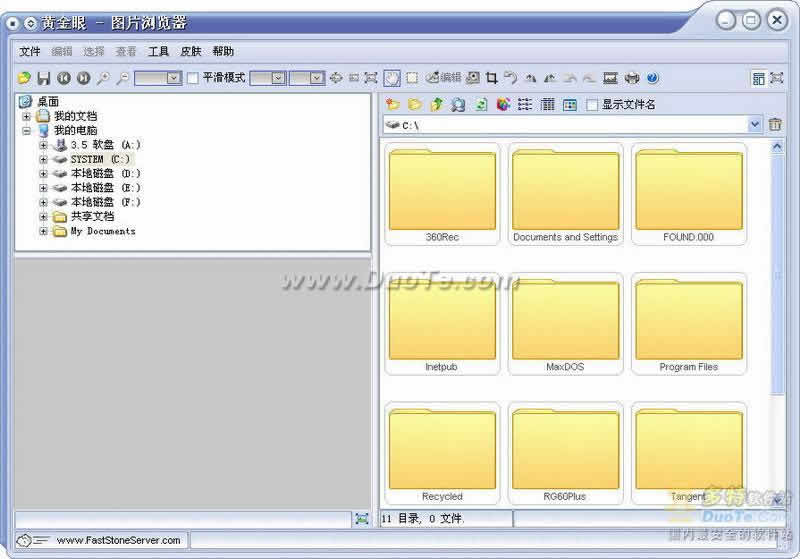This screenshot has height=559, width=800.
Task: Open the 皮肤 menu
Action: [x=191, y=52]
